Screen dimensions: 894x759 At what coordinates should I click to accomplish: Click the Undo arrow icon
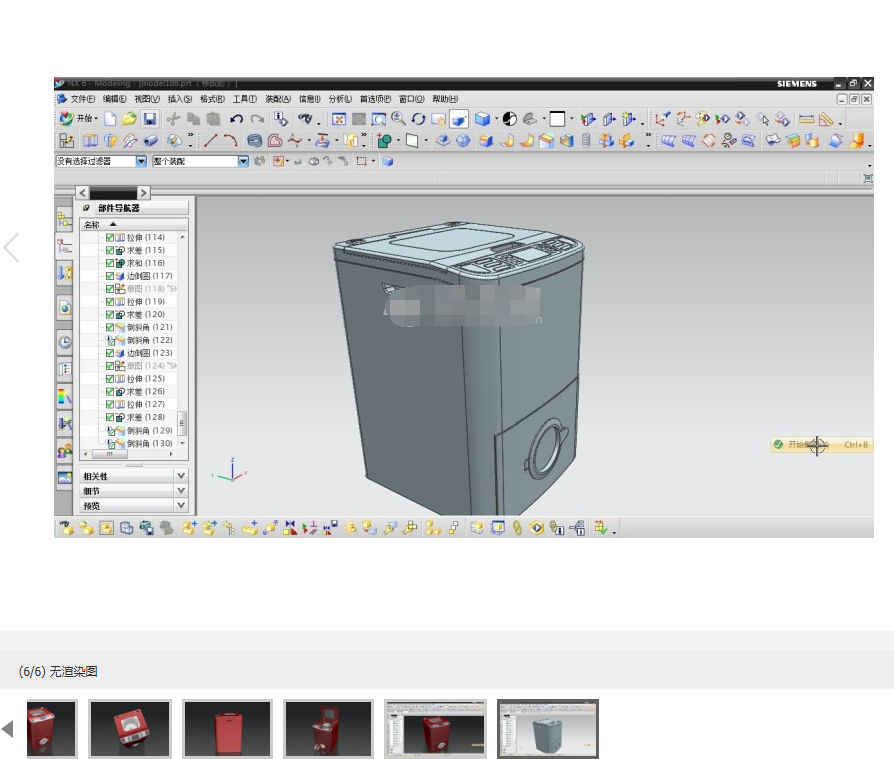[237, 119]
